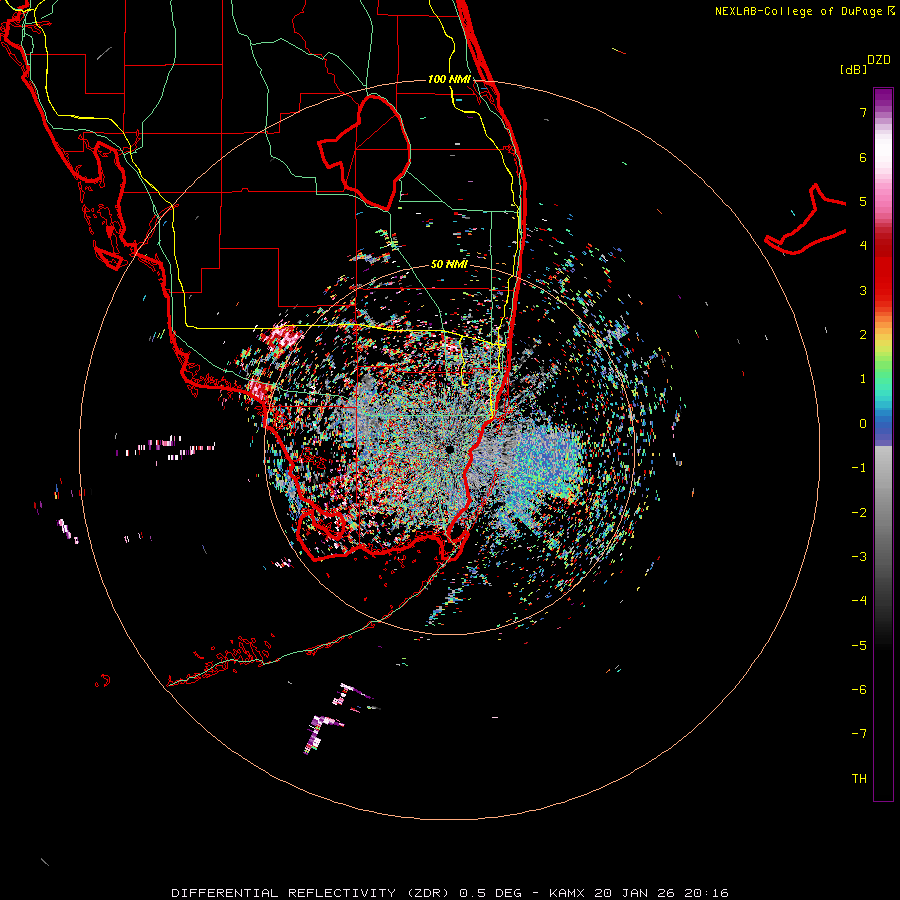This screenshot has width=900, height=900.
Task: Pick the gray band near -2 dB on the color bar
Action: click(x=883, y=512)
